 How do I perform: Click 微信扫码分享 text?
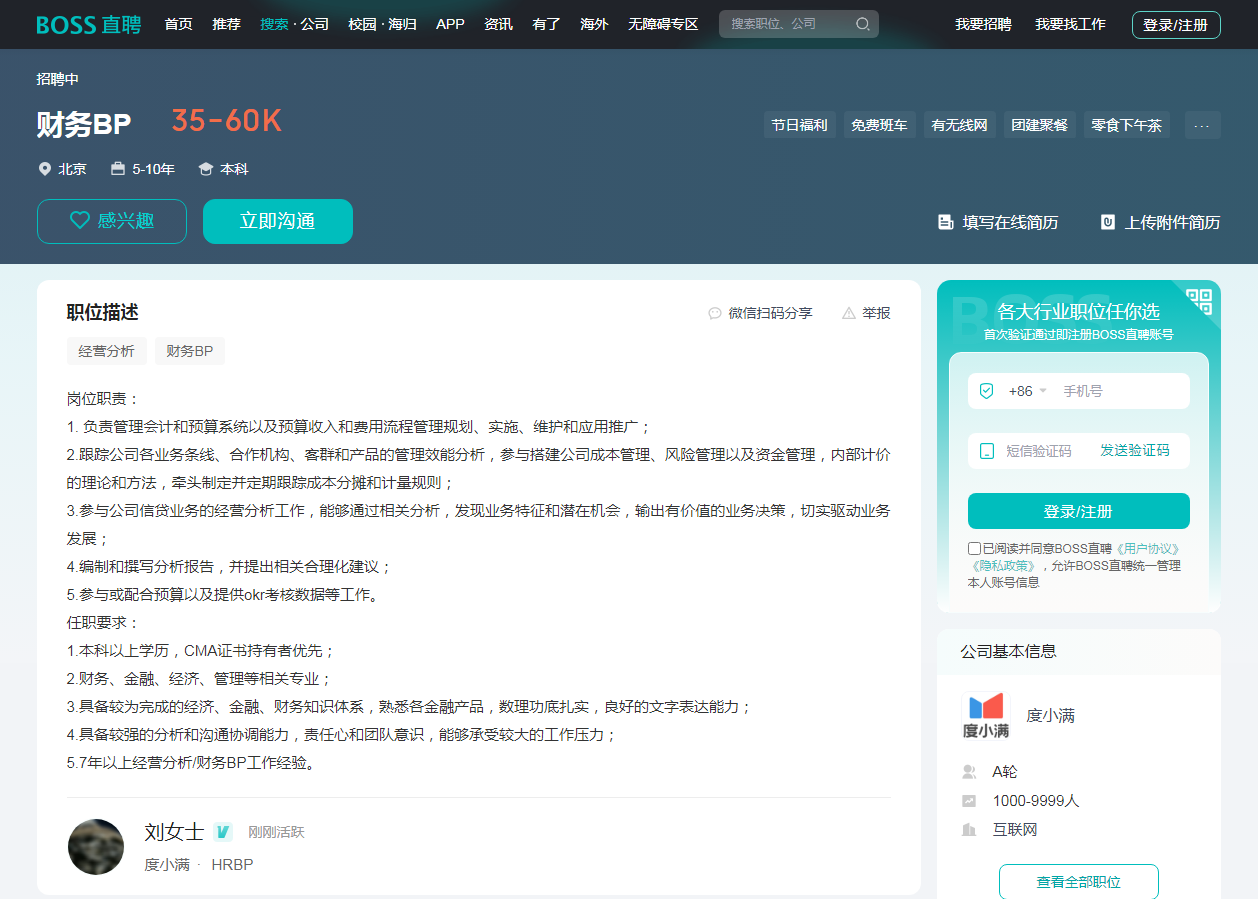[x=771, y=313]
